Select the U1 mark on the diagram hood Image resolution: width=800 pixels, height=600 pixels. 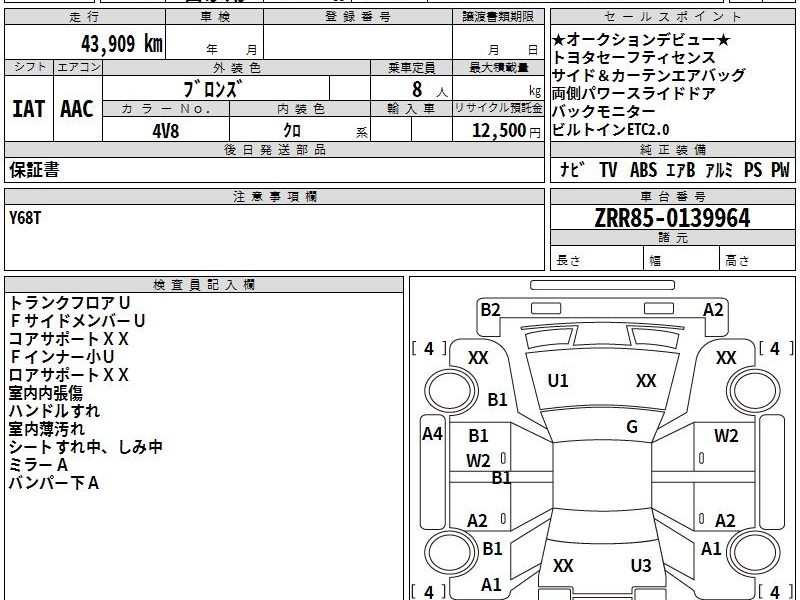[x=558, y=381]
